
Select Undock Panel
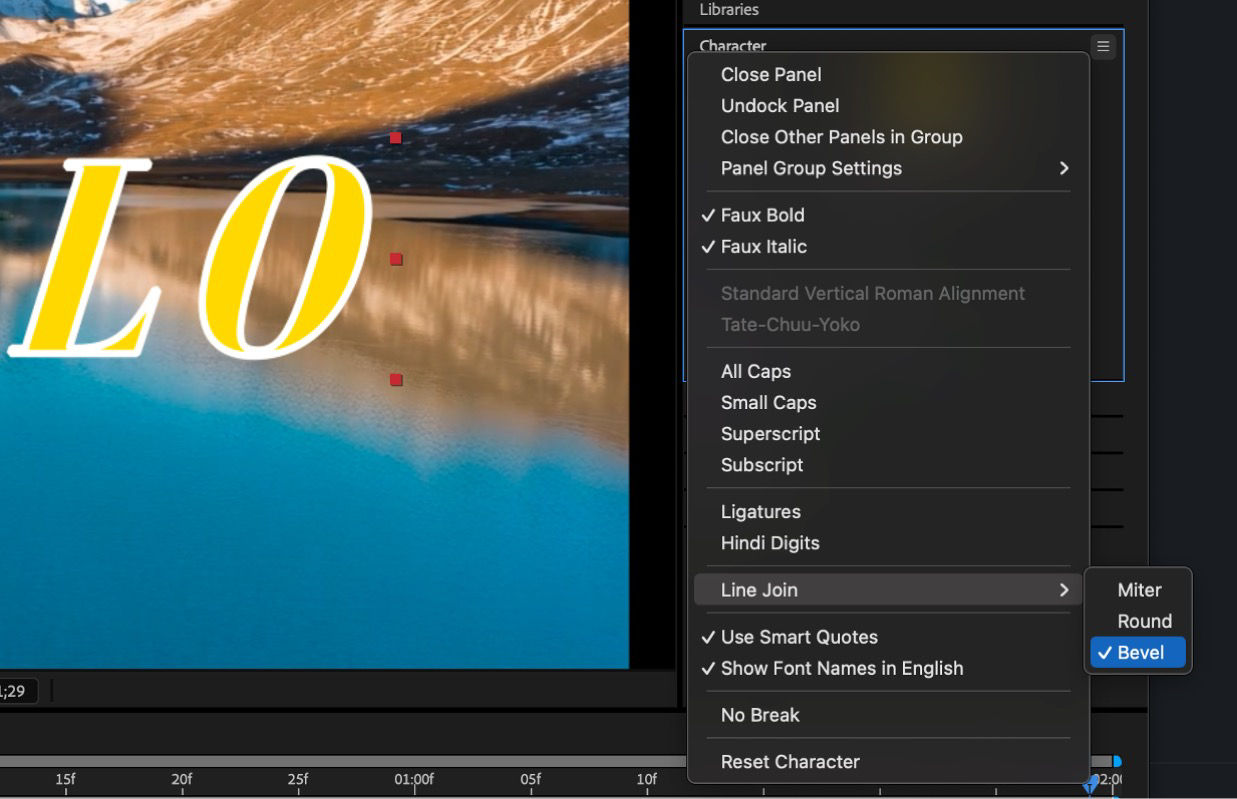[x=780, y=105]
